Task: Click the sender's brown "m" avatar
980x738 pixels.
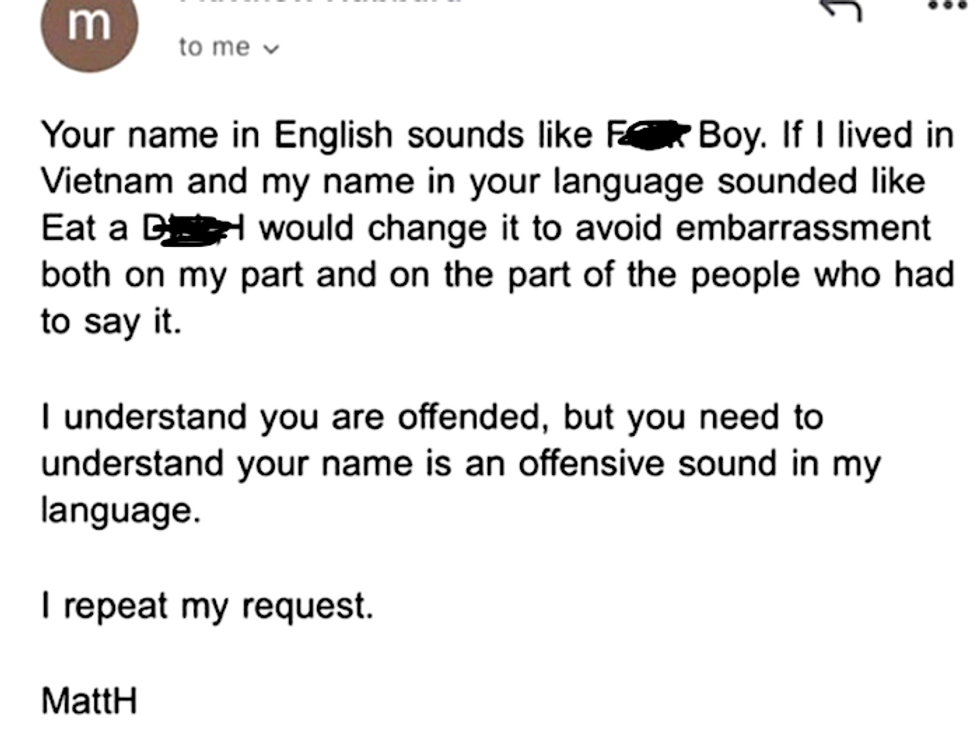Action: [86, 27]
